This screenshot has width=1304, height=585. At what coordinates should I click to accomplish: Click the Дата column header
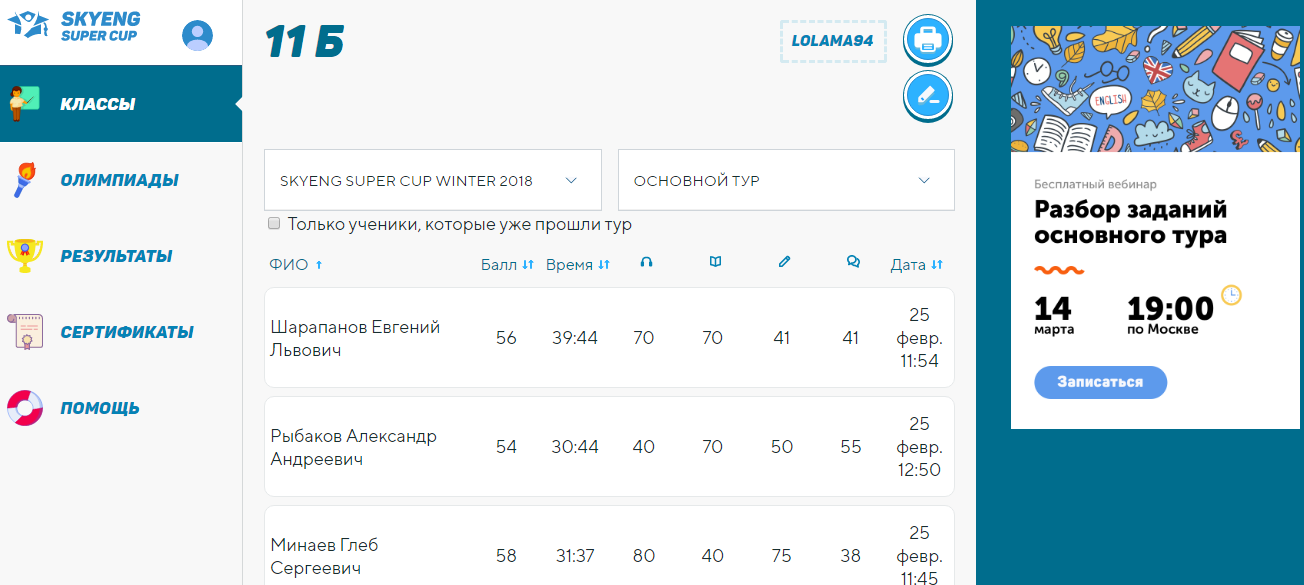908,265
